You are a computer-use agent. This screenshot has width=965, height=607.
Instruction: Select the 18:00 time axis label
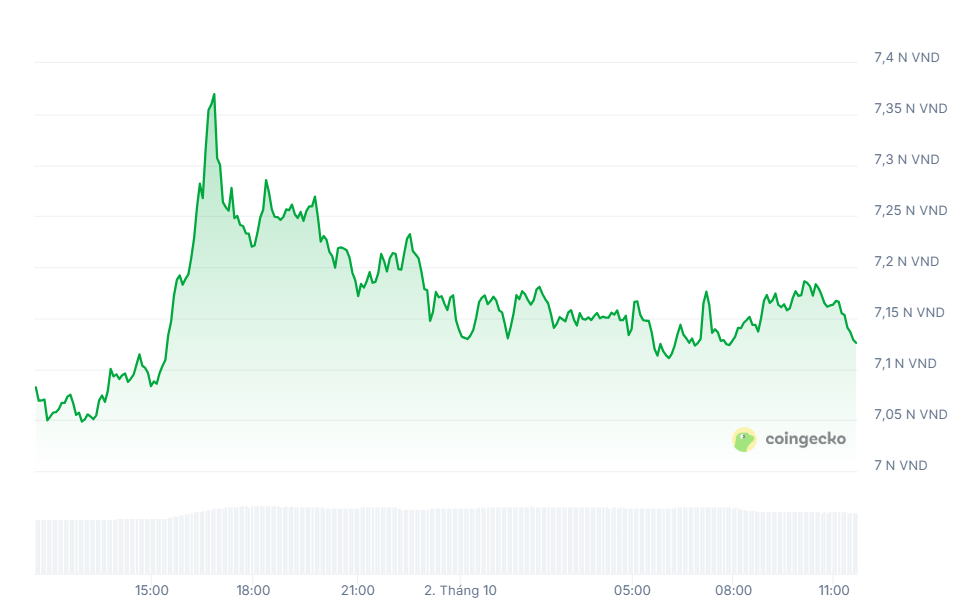tap(254, 590)
